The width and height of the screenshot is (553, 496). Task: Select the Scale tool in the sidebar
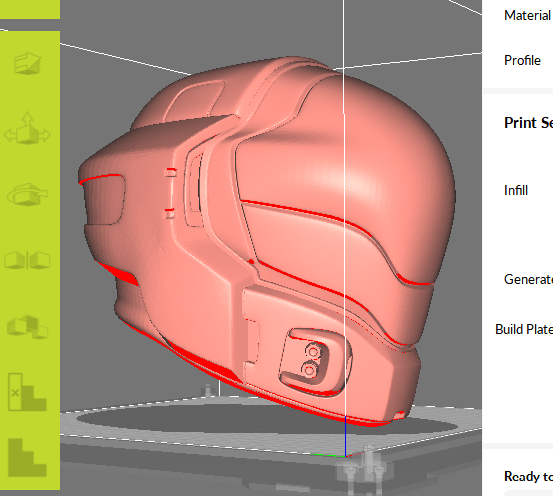coord(27,63)
